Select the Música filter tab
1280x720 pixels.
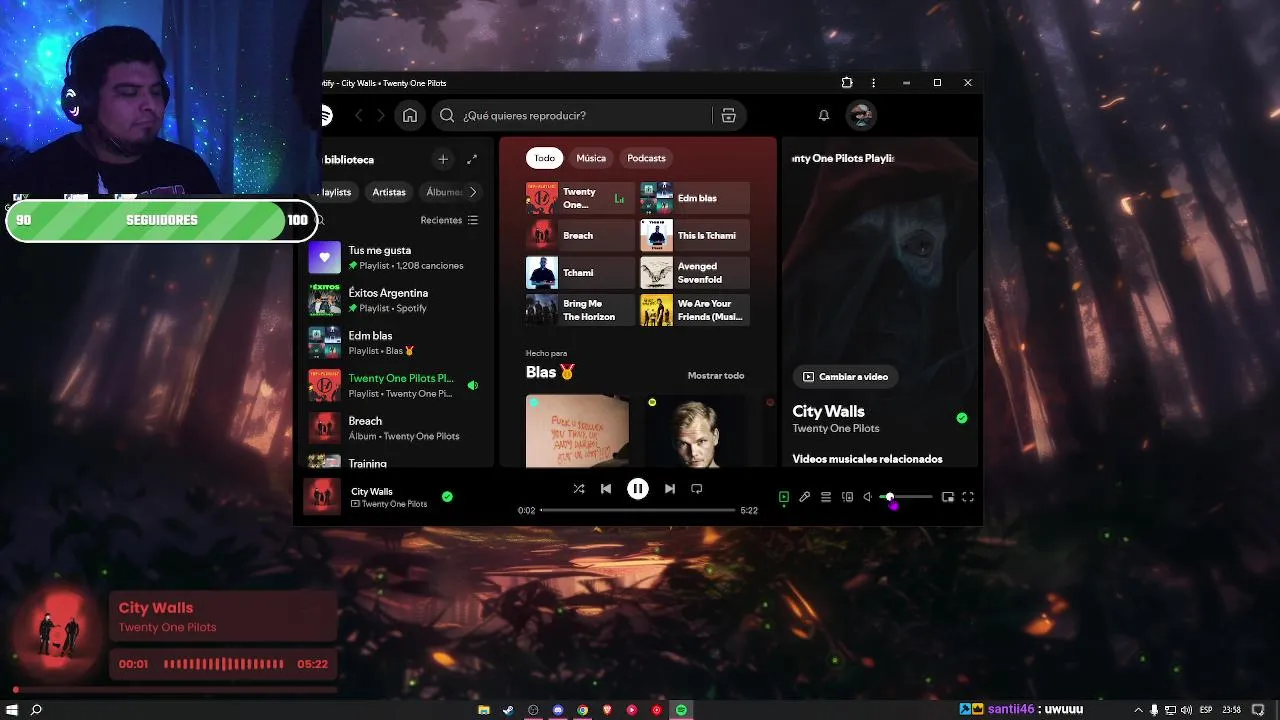click(x=591, y=158)
